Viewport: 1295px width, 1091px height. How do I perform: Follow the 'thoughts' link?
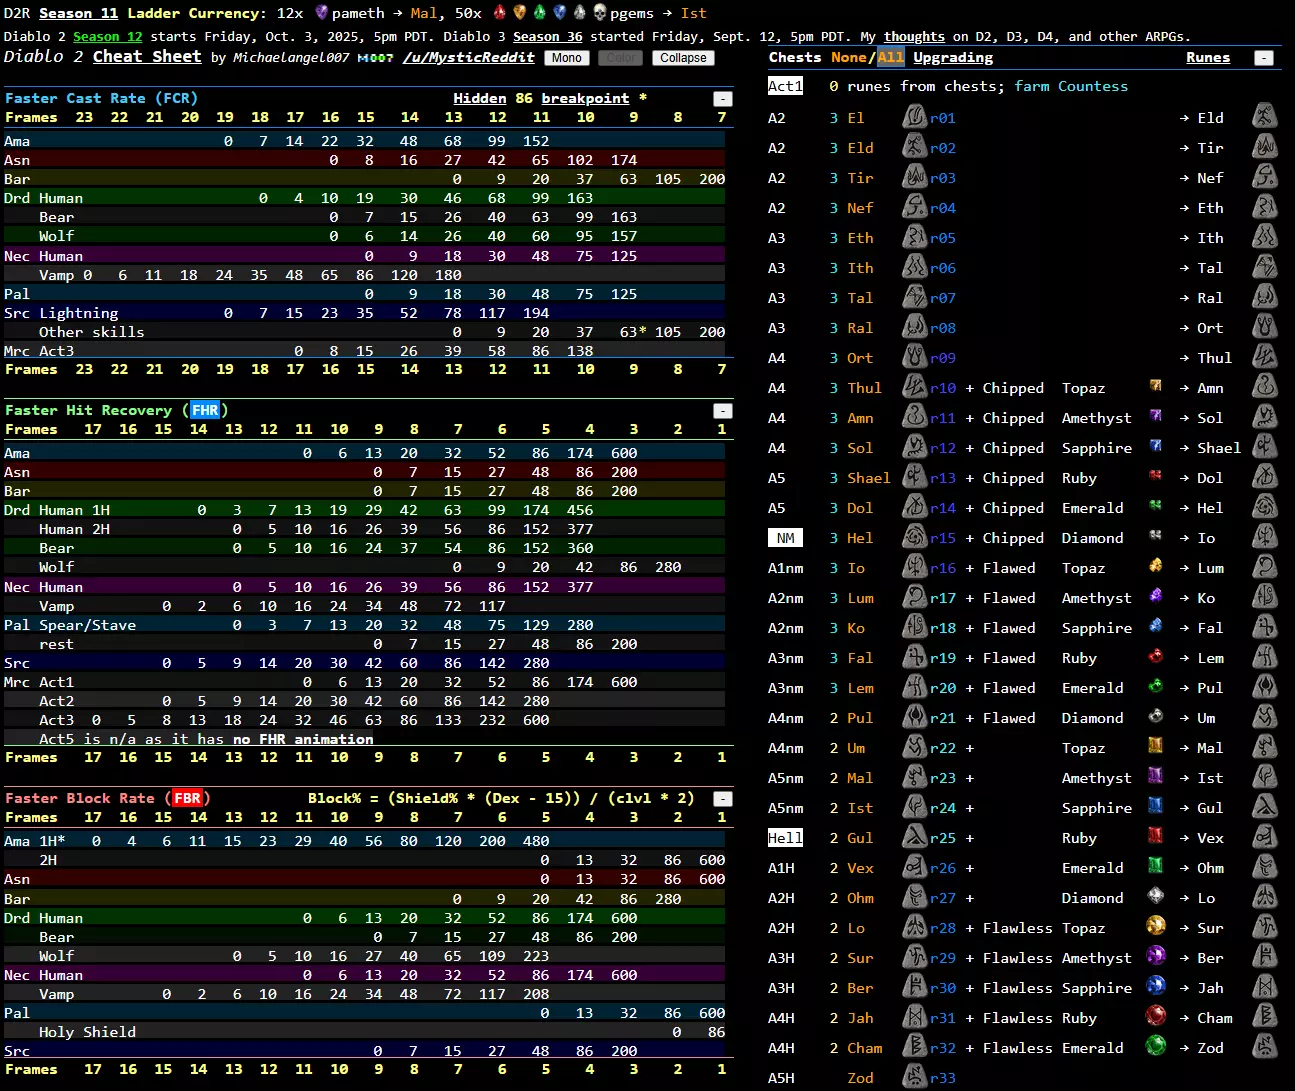[914, 37]
